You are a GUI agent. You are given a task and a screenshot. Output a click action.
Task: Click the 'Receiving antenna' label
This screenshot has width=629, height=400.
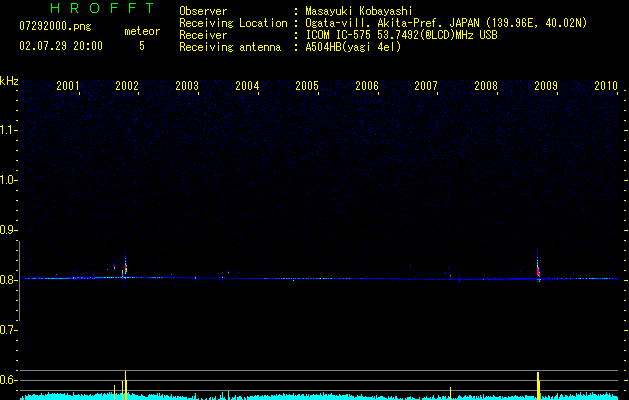[x=230, y=47]
